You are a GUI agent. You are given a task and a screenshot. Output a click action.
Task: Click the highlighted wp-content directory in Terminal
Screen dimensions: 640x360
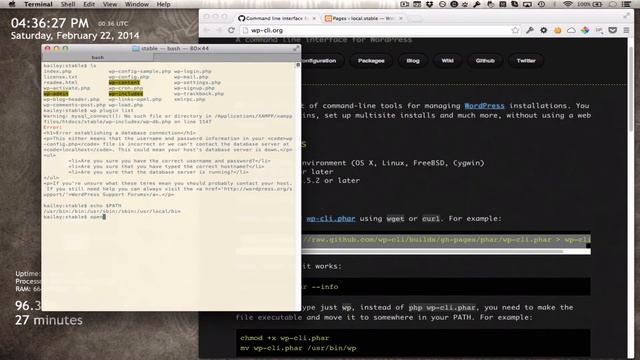(x=124, y=82)
